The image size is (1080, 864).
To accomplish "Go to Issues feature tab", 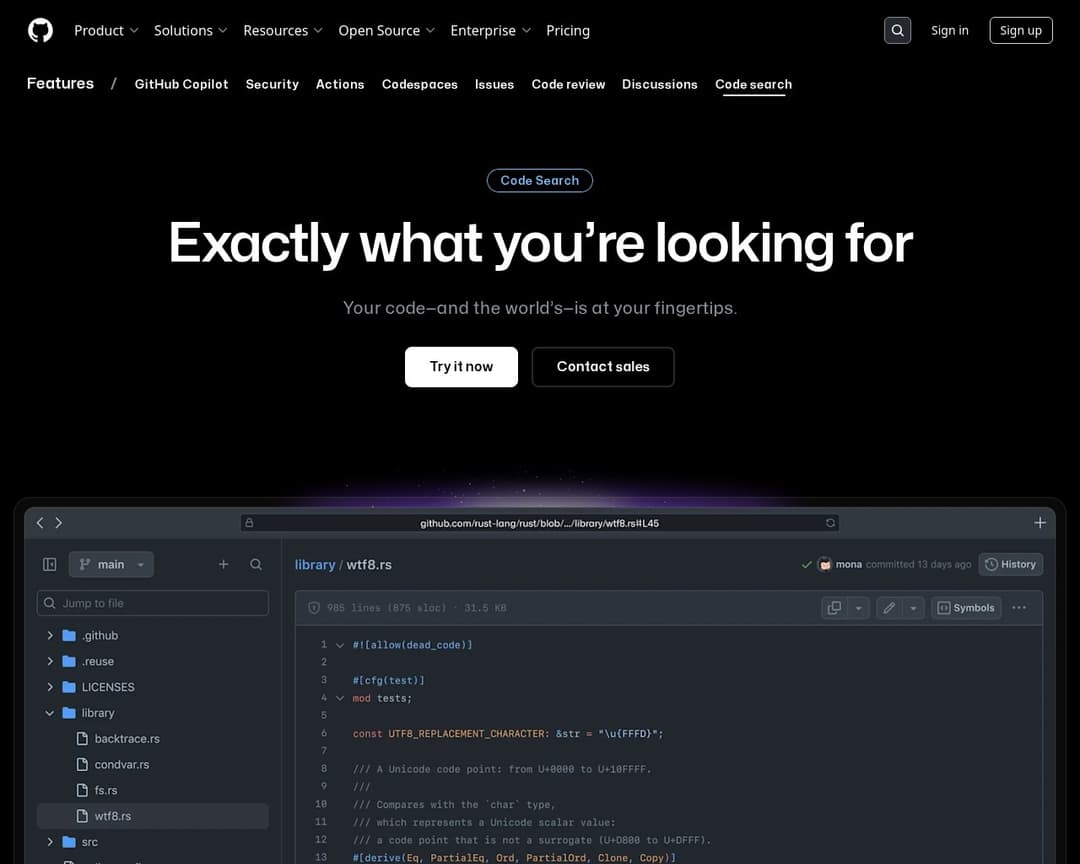I will coord(495,84).
